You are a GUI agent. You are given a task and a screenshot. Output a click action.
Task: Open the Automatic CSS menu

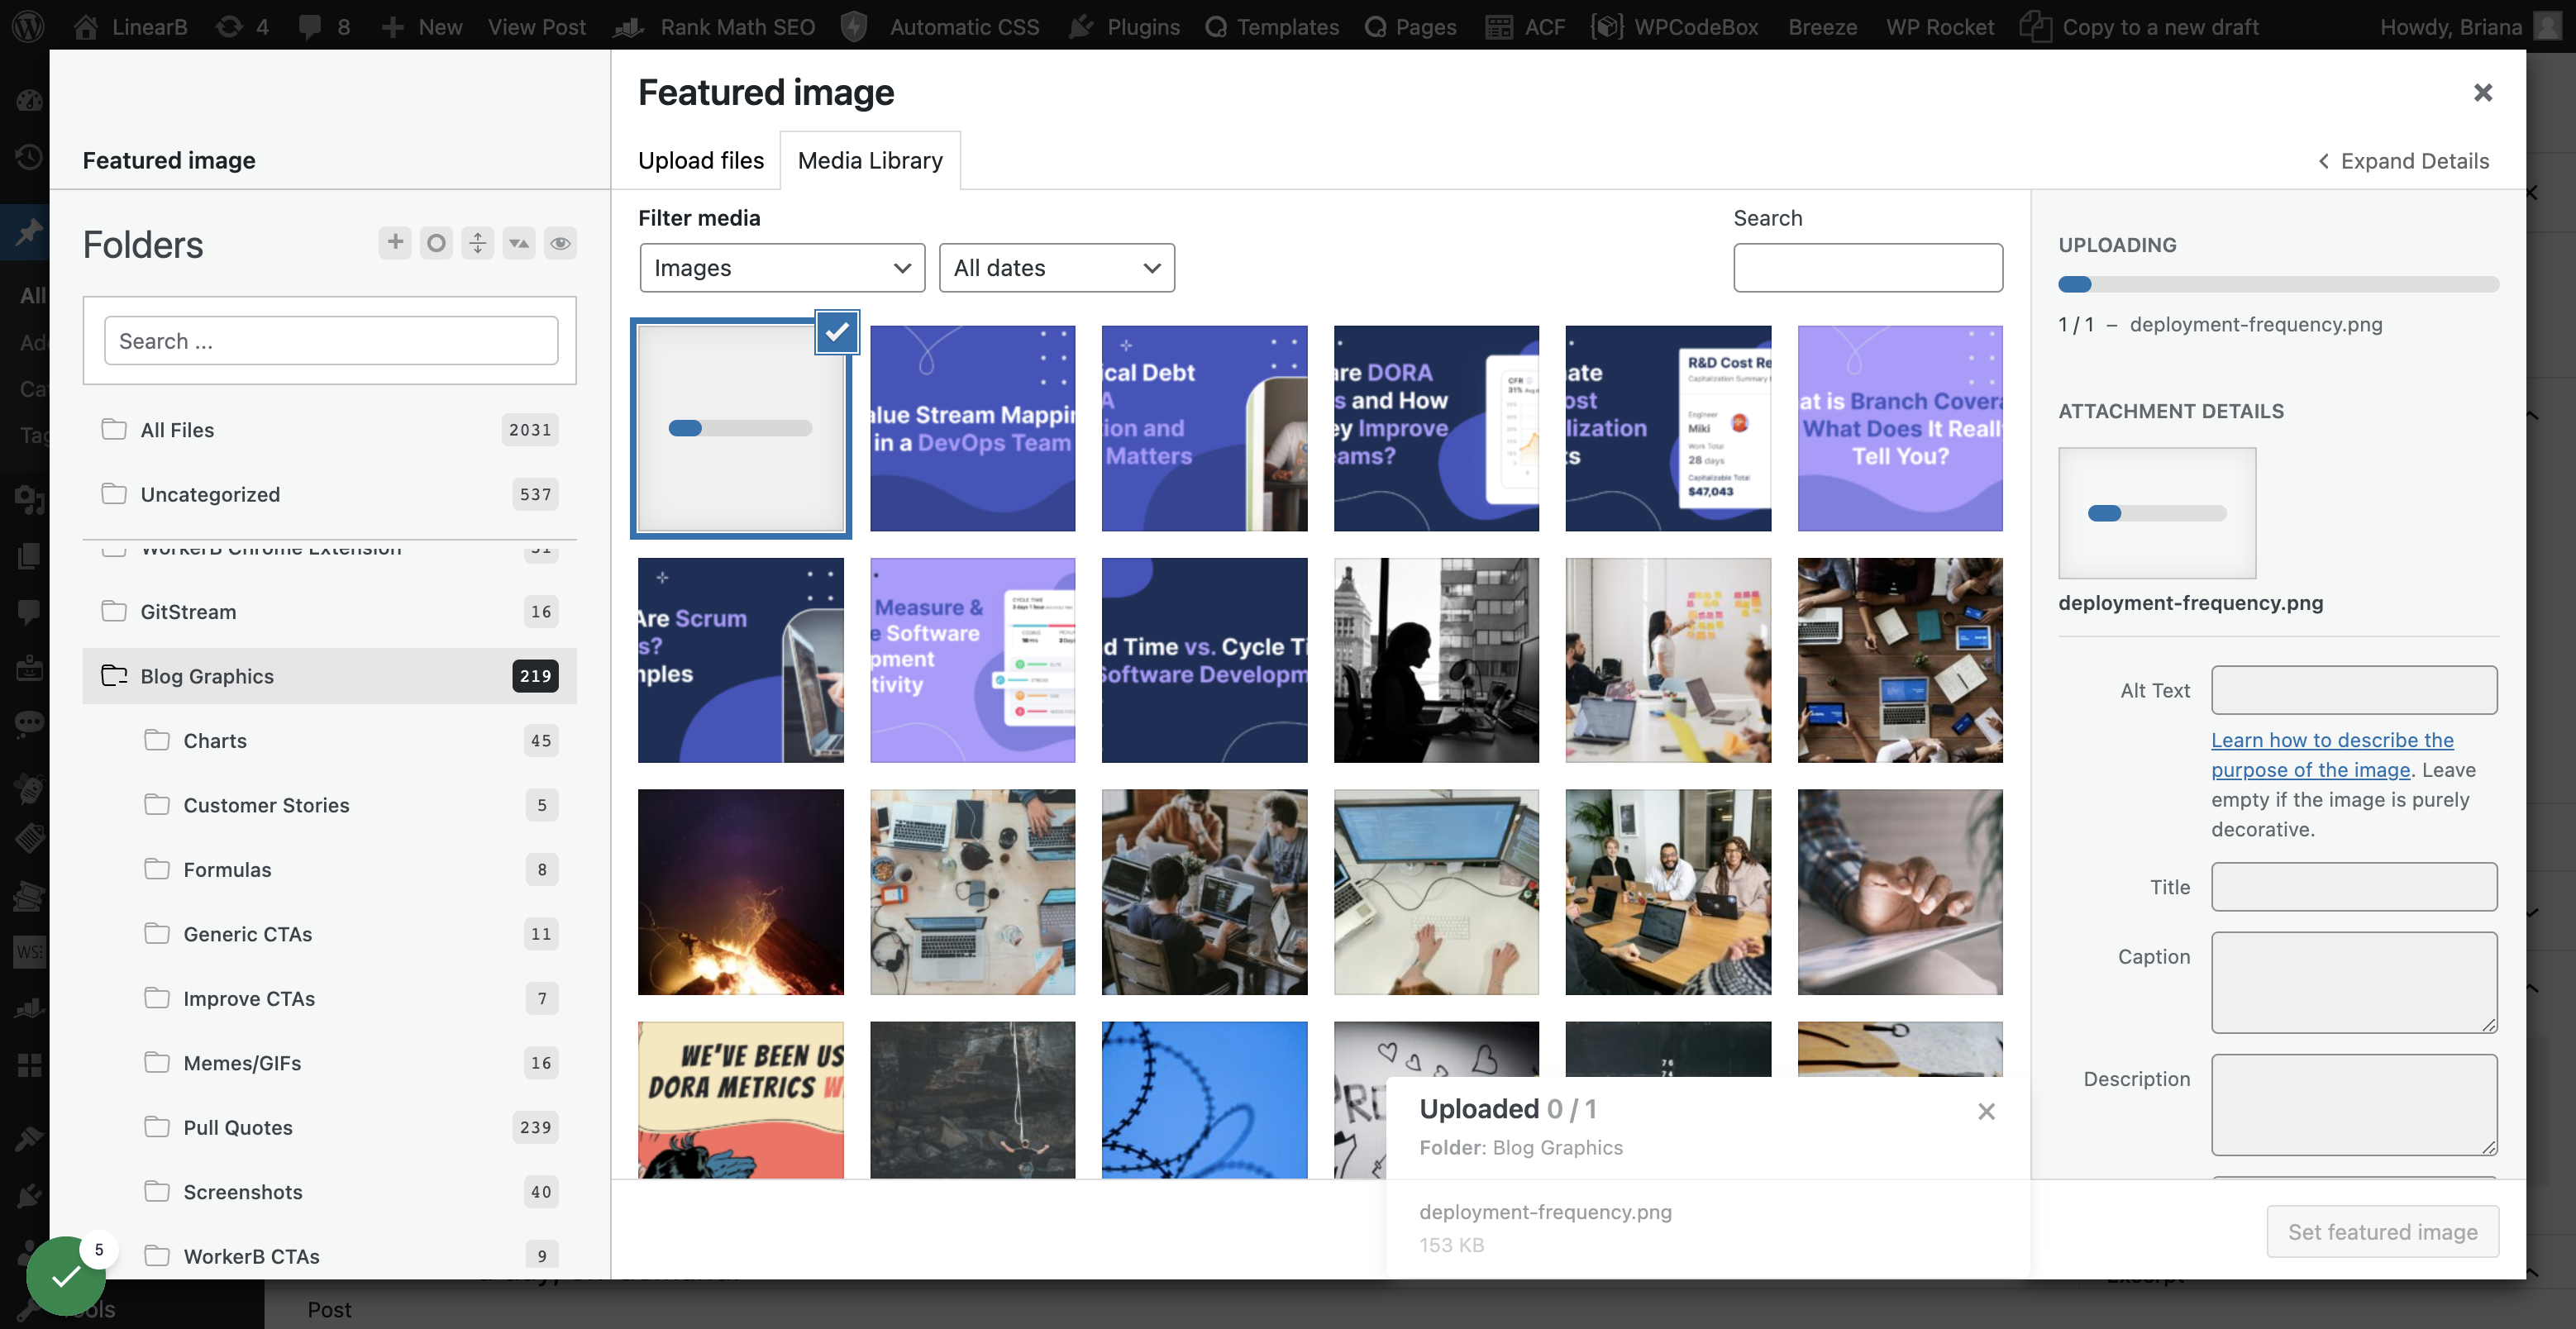click(x=940, y=27)
